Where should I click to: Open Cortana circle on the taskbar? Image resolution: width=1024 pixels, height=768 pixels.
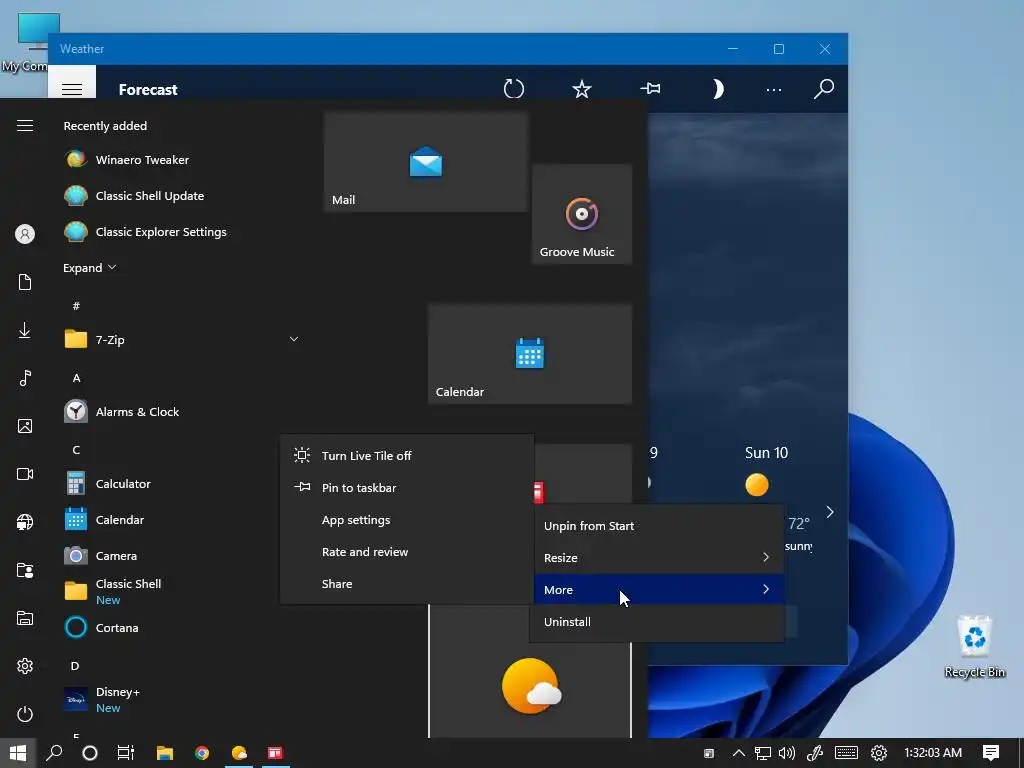tap(90, 753)
